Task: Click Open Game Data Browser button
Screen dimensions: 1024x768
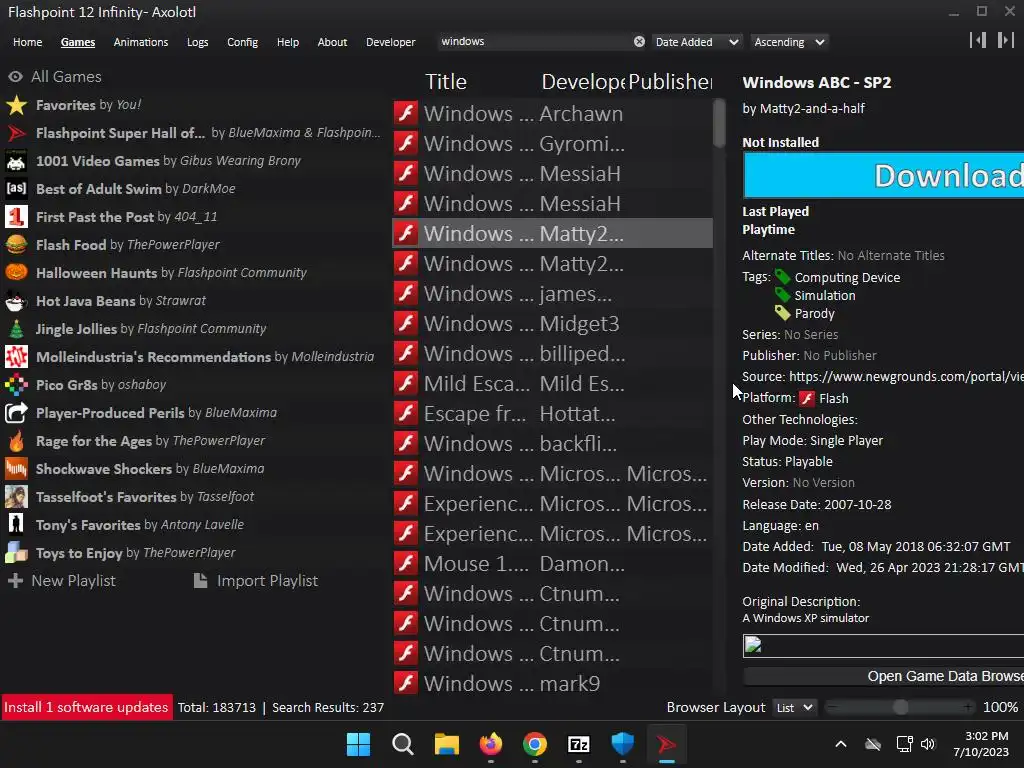Action: coord(884,677)
